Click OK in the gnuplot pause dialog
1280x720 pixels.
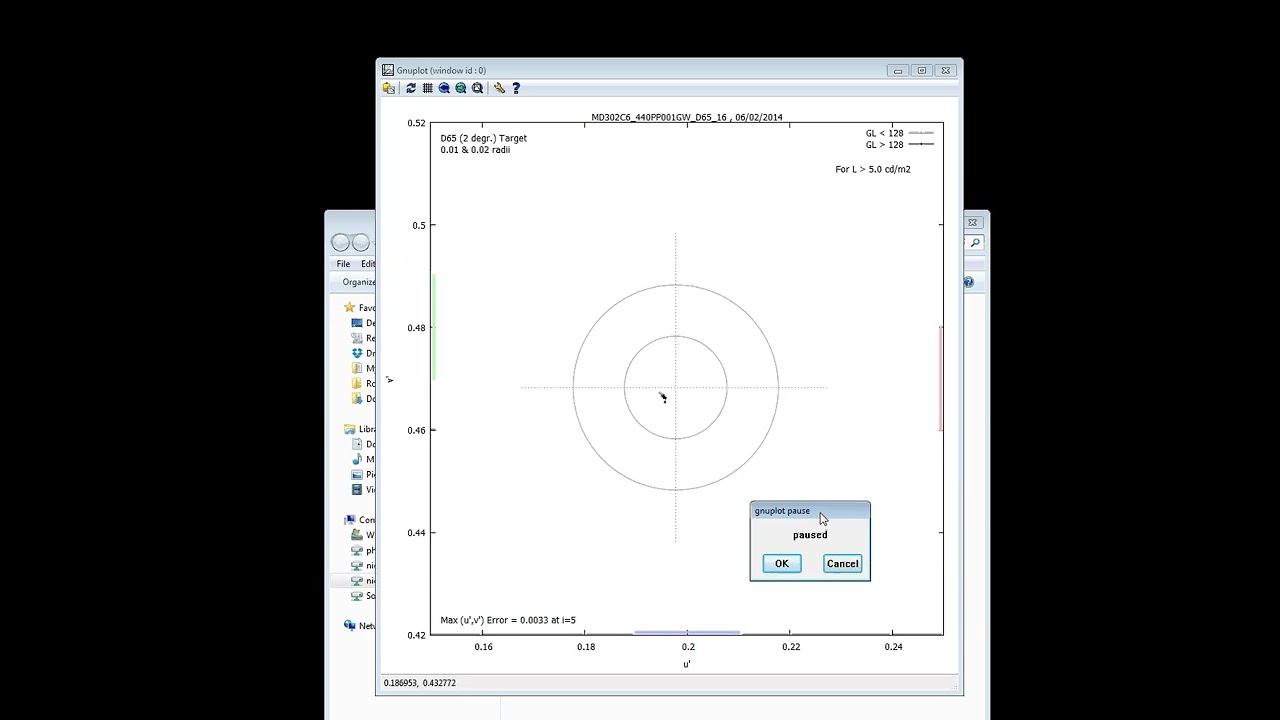(782, 564)
